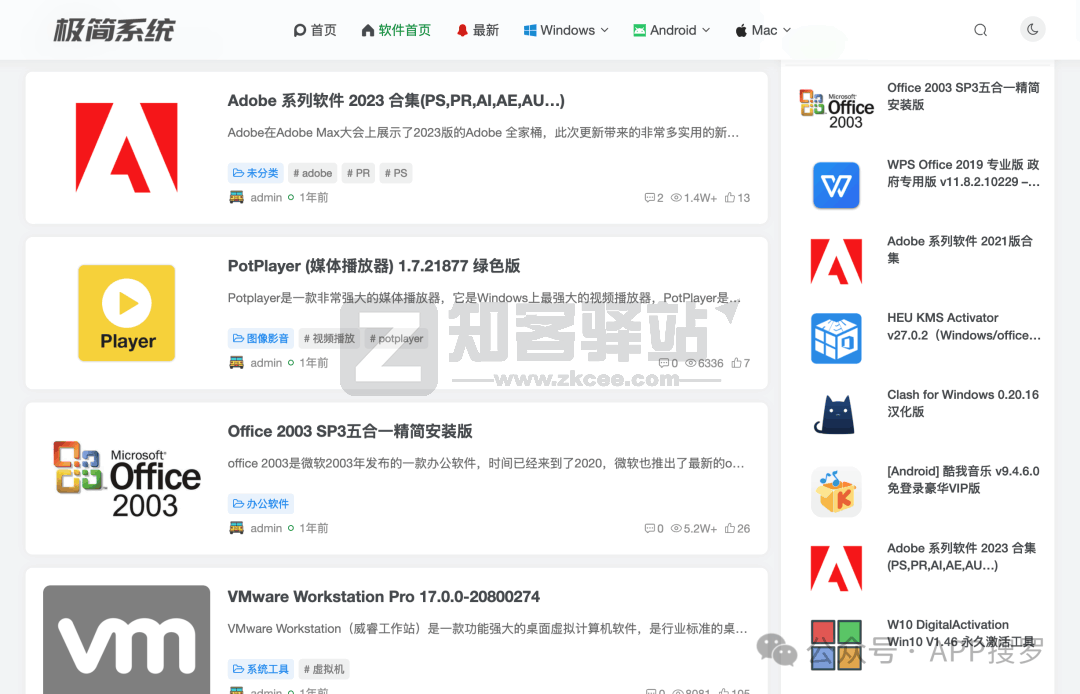
Task: Expand the Windows dropdown menu
Action: [x=565, y=30]
